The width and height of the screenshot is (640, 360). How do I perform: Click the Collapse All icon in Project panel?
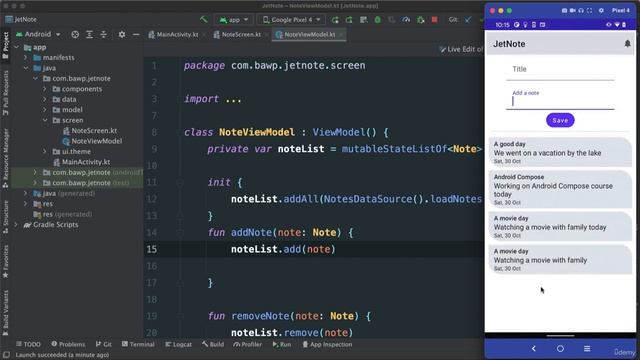[104, 35]
